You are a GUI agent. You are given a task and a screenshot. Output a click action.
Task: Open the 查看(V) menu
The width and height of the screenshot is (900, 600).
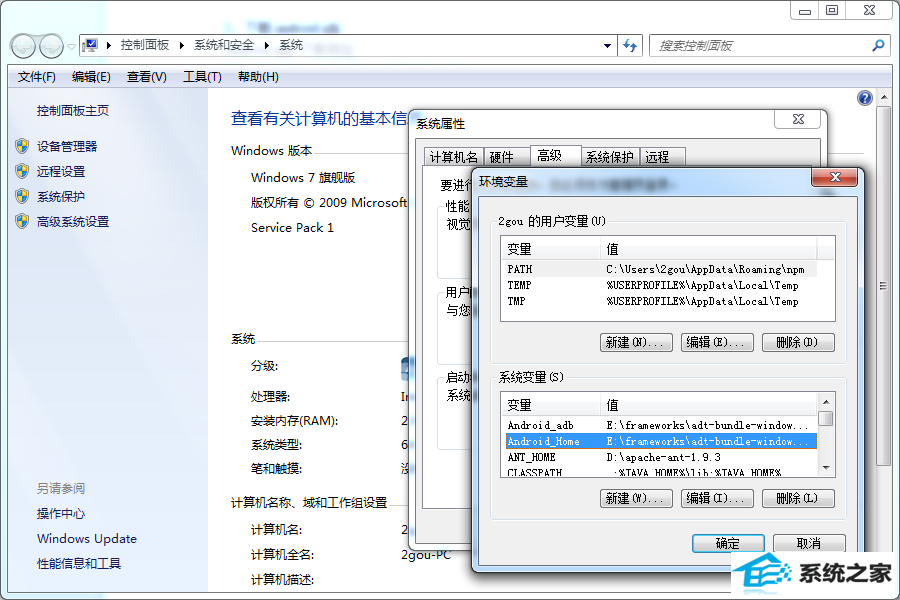click(x=146, y=77)
